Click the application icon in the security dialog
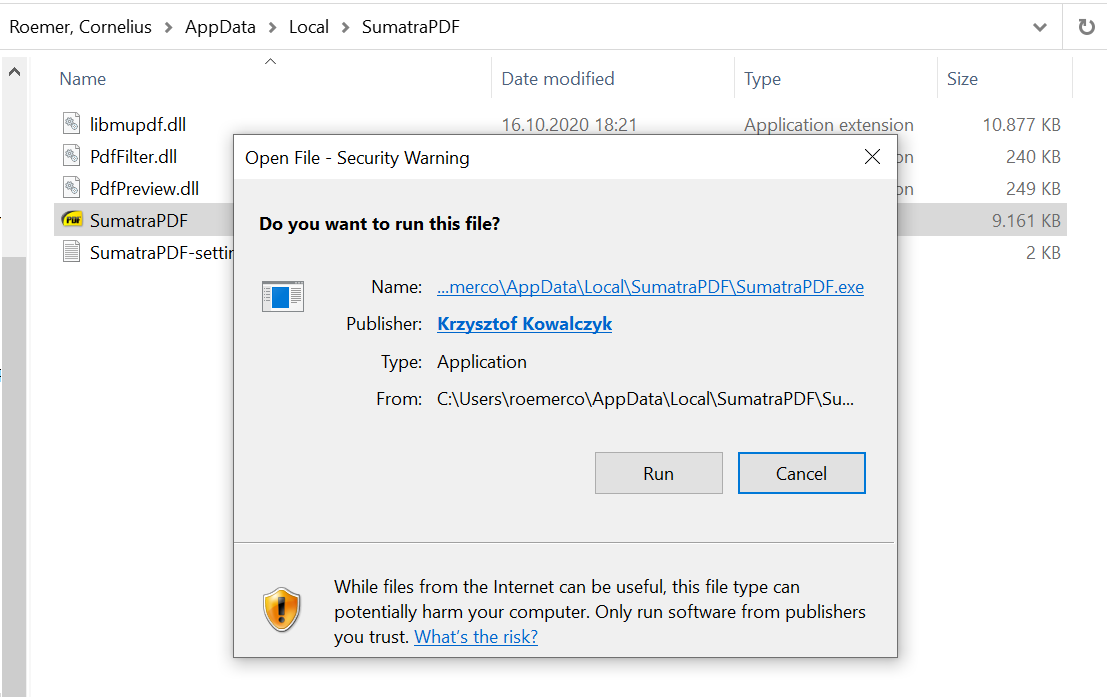 click(x=282, y=296)
